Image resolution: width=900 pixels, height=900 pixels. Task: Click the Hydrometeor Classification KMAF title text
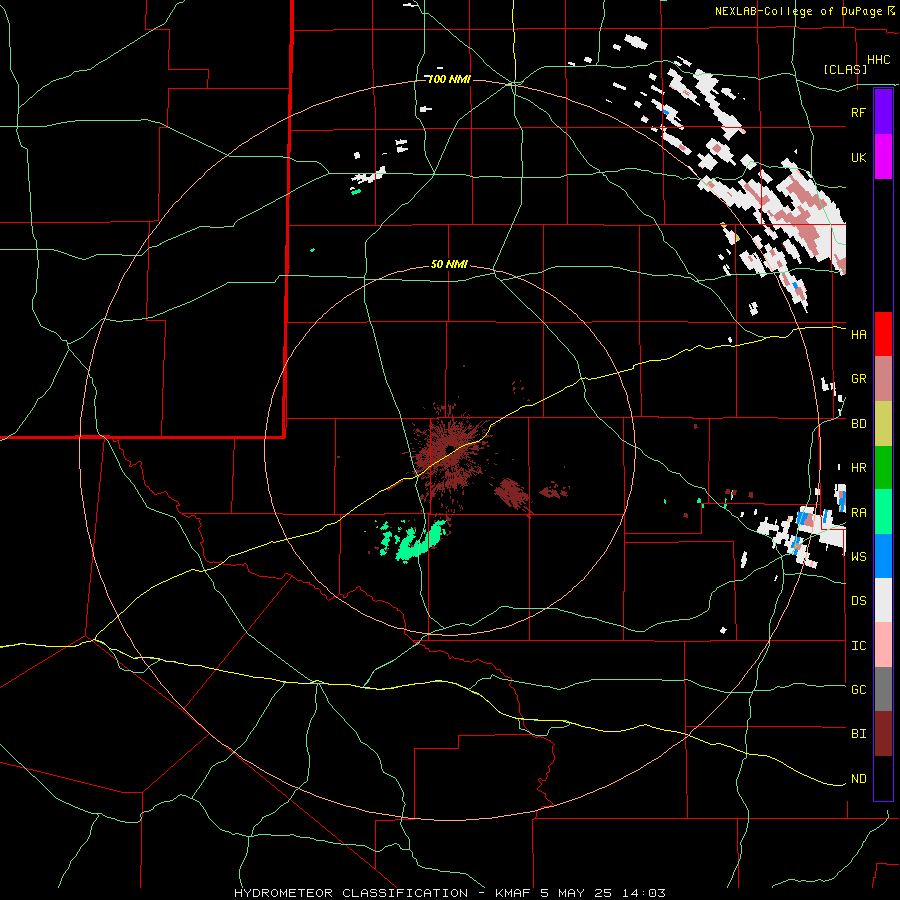point(450,893)
